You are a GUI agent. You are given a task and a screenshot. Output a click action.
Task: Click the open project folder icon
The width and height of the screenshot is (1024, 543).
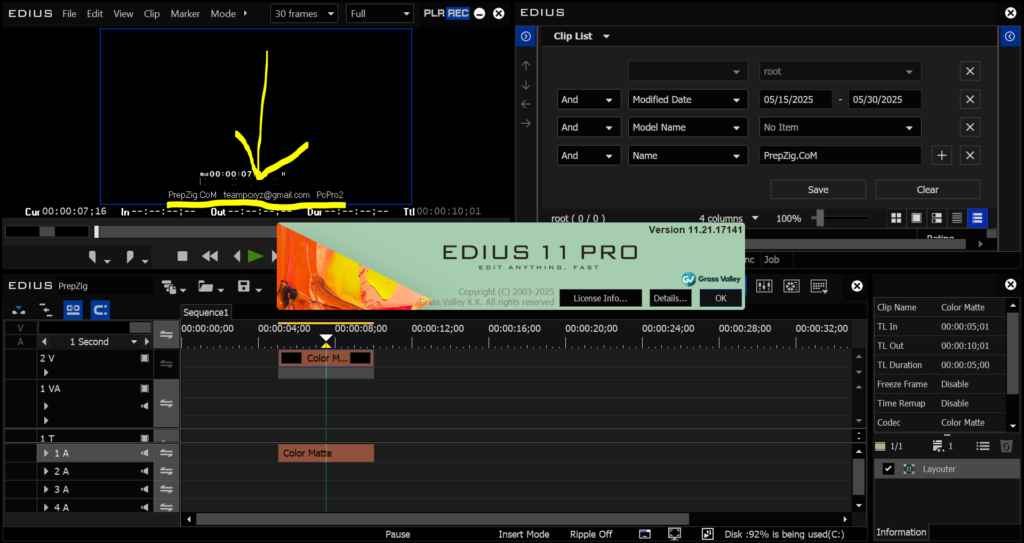click(206, 287)
